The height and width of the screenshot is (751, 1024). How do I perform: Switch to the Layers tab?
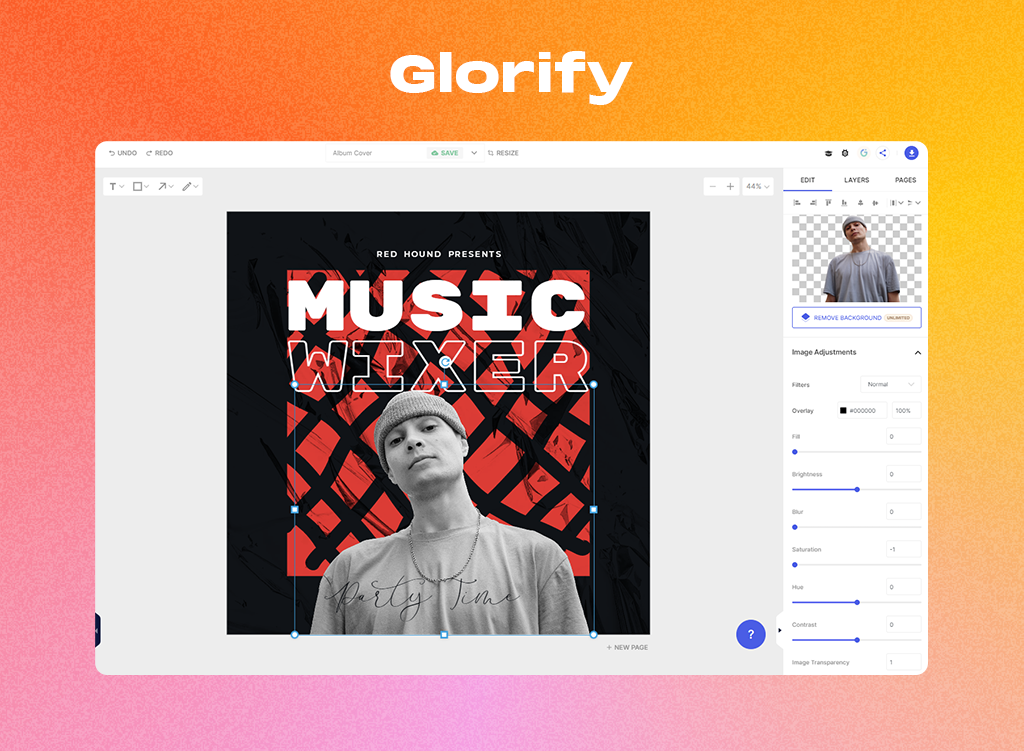[856, 180]
